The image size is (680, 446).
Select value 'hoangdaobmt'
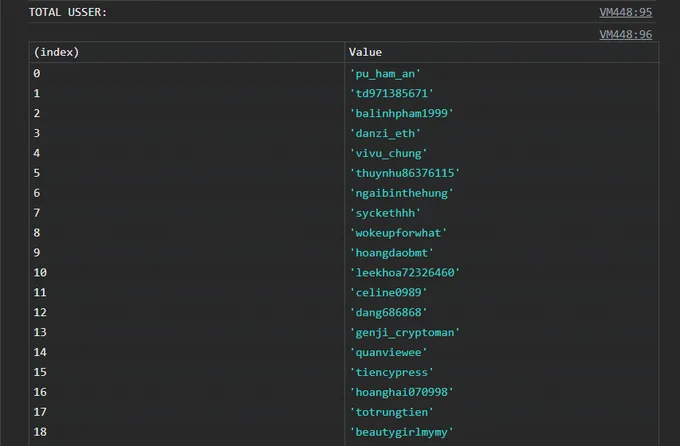(x=392, y=253)
